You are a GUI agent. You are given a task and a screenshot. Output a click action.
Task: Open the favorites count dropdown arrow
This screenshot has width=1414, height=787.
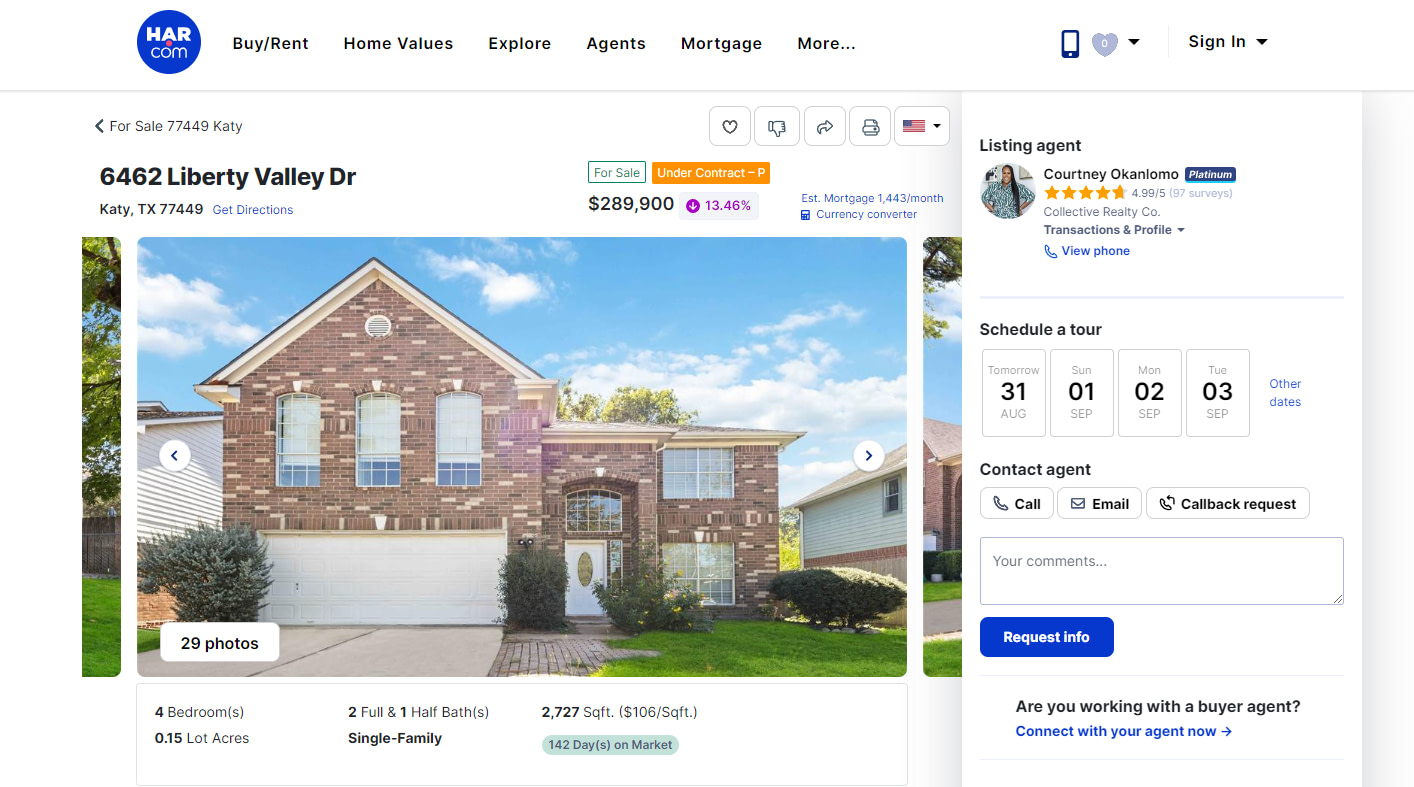(1134, 42)
